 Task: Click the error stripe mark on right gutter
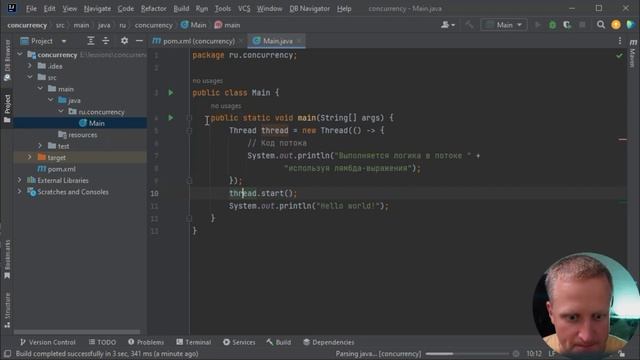(x=622, y=140)
